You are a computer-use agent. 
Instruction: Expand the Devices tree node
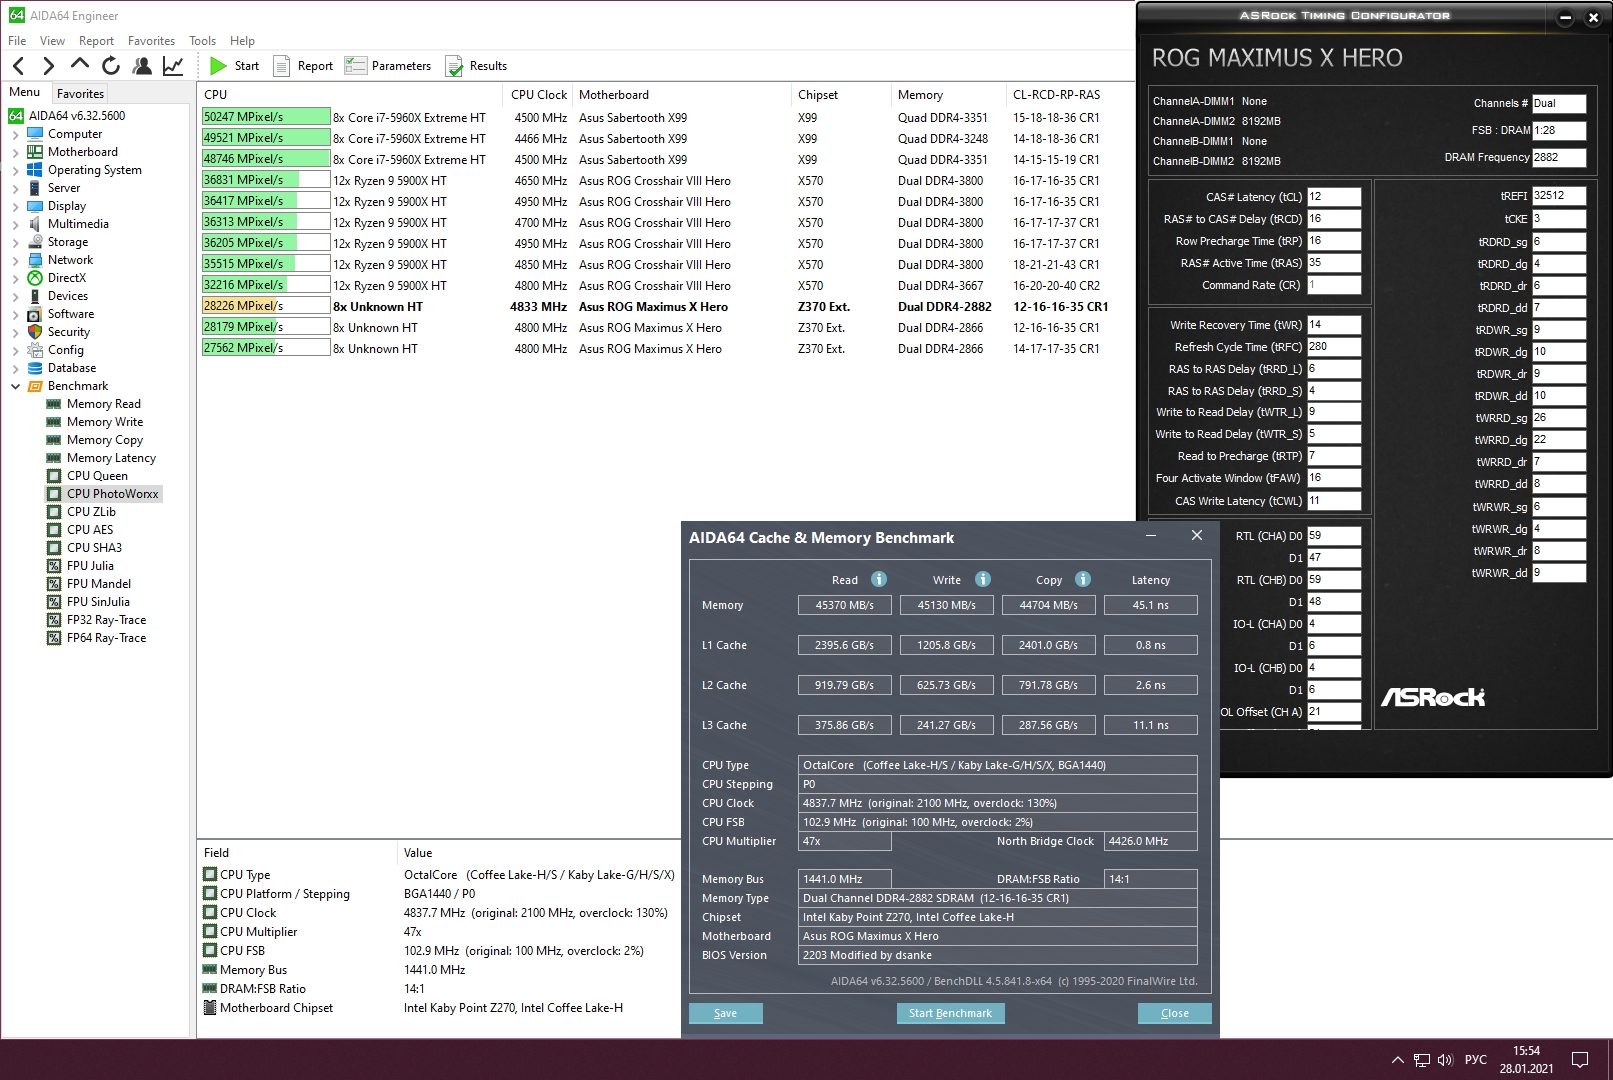click(15, 296)
